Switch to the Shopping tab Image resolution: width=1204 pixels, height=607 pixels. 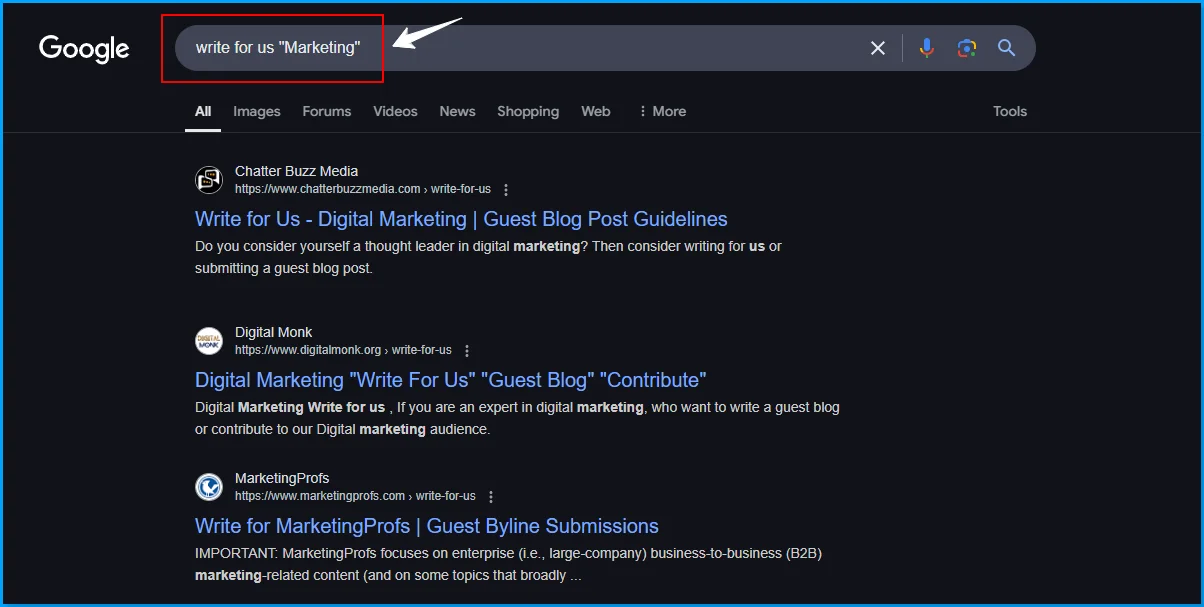click(x=528, y=111)
